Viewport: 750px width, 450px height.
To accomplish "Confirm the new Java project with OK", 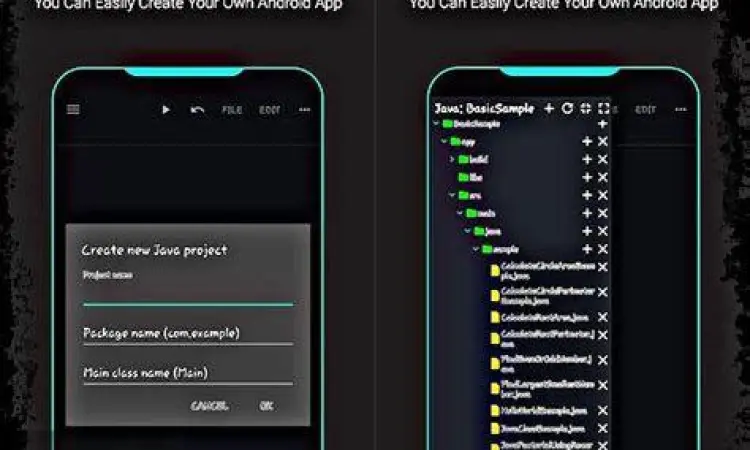I will tap(266, 406).
